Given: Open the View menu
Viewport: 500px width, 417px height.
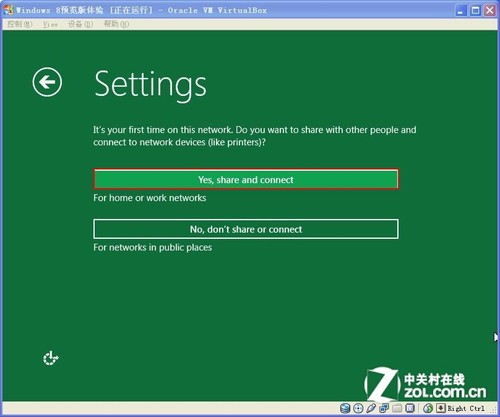Looking at the screenshot, I should pos(50,24).
